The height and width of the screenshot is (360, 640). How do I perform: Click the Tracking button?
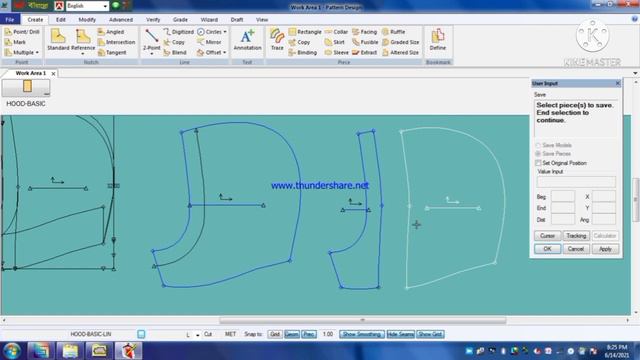(x=576, y=236)
